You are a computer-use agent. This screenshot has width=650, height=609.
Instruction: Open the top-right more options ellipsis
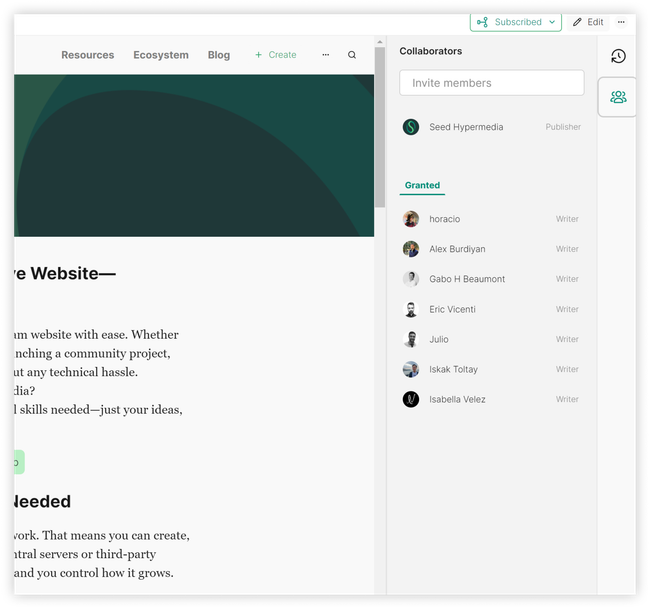[621, 22]
